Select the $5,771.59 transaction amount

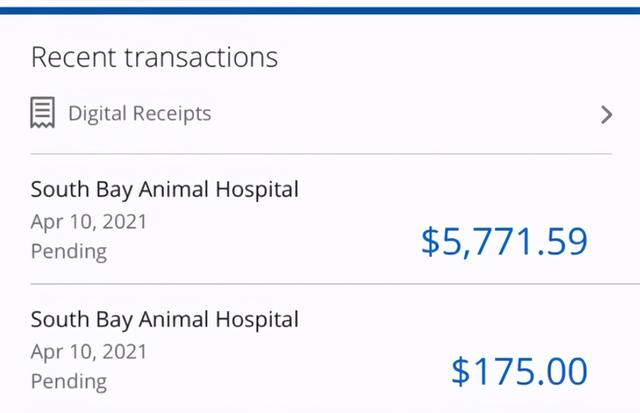pyautogui.click(x=504, y=242)
